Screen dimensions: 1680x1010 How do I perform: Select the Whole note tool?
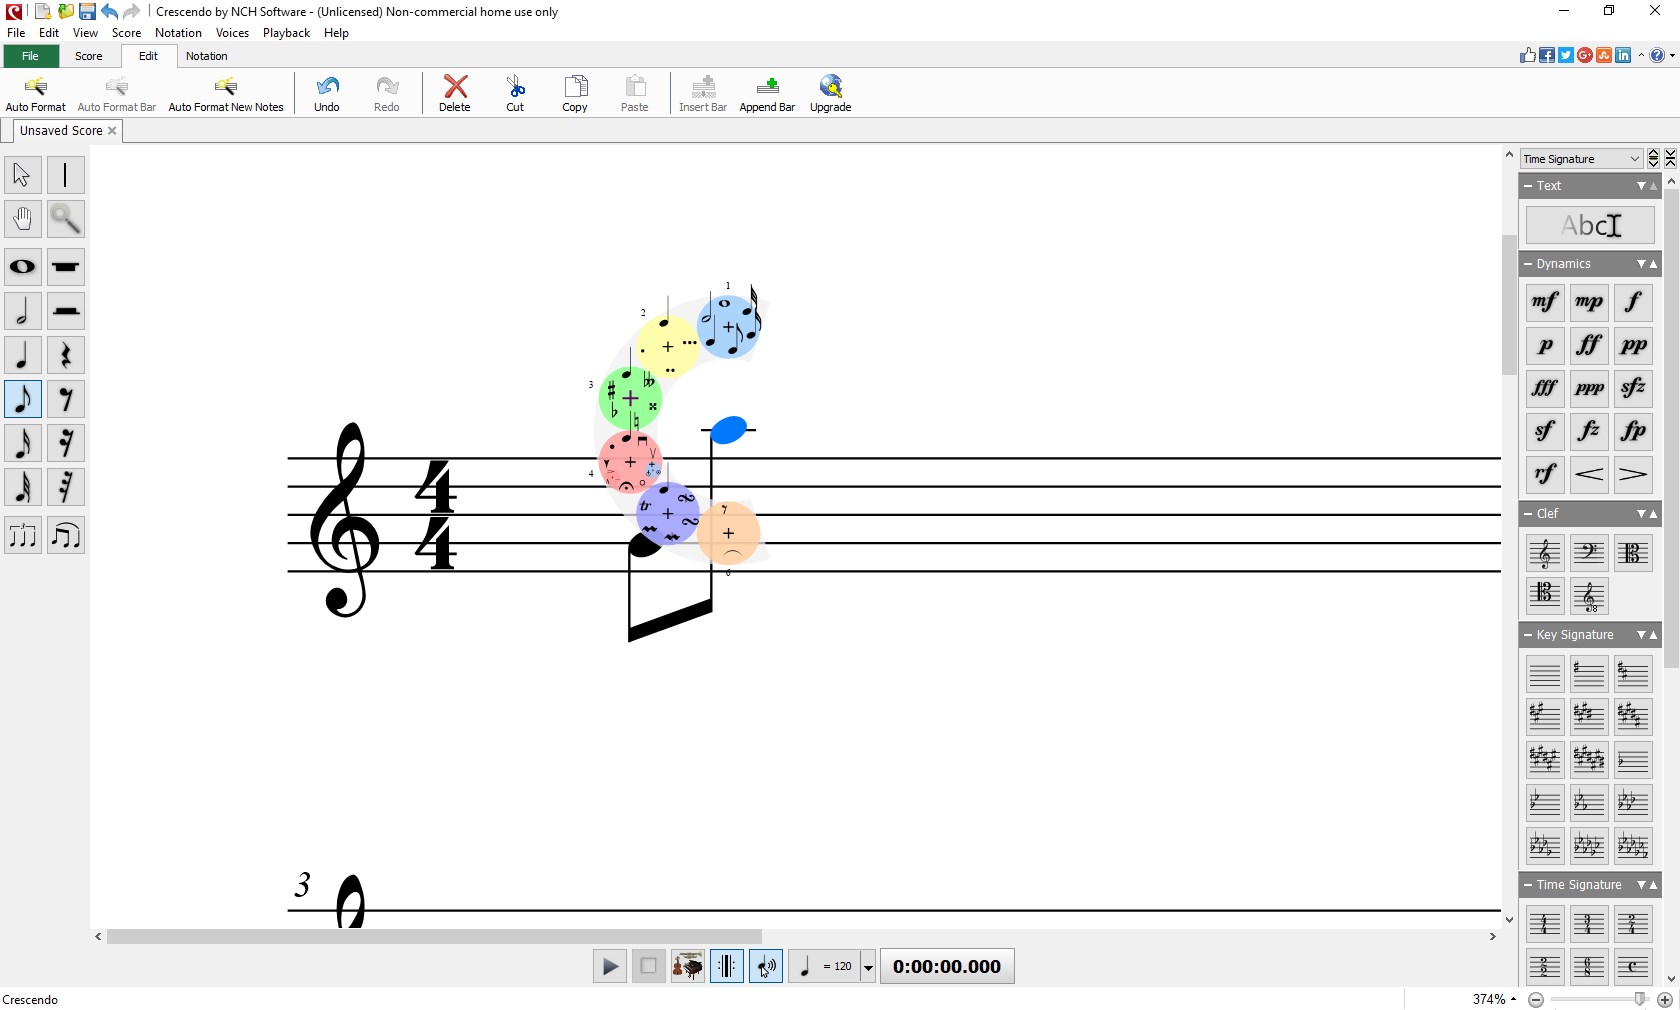[22, 268]
